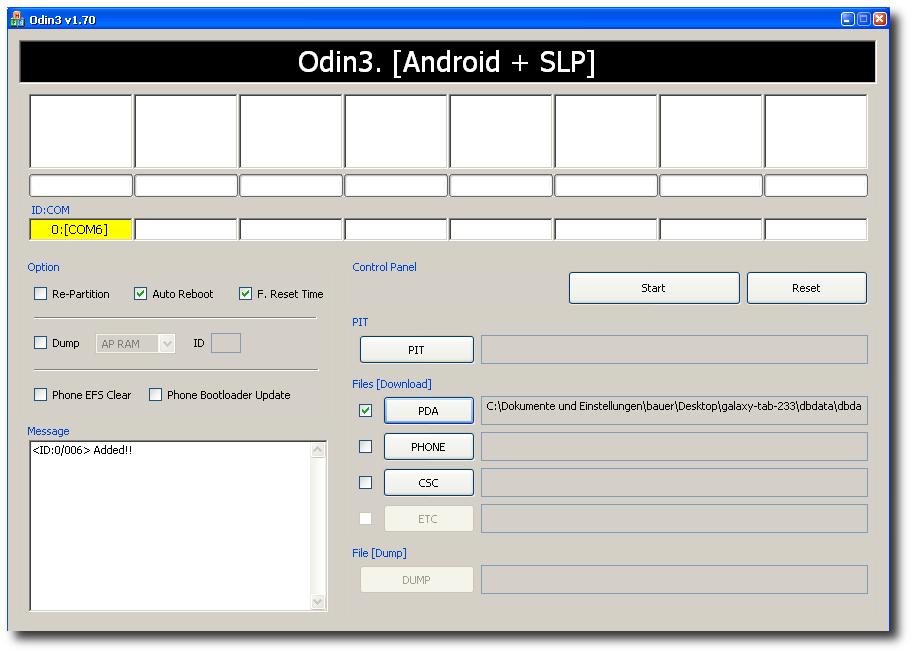Click the CSC file path field
The height and width of the screenshot is (654, 913).
coord(674,483)
